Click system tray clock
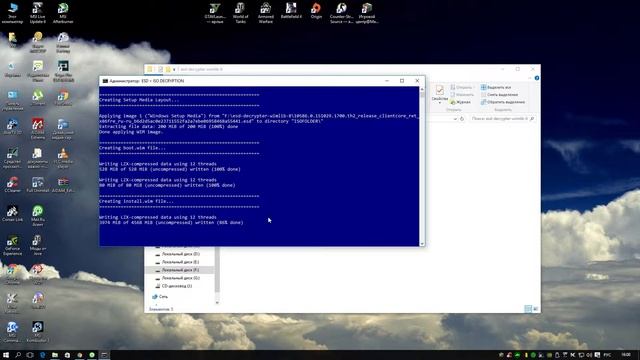The width and height of the screenshot is (640, 360). (x=626, y=355)
